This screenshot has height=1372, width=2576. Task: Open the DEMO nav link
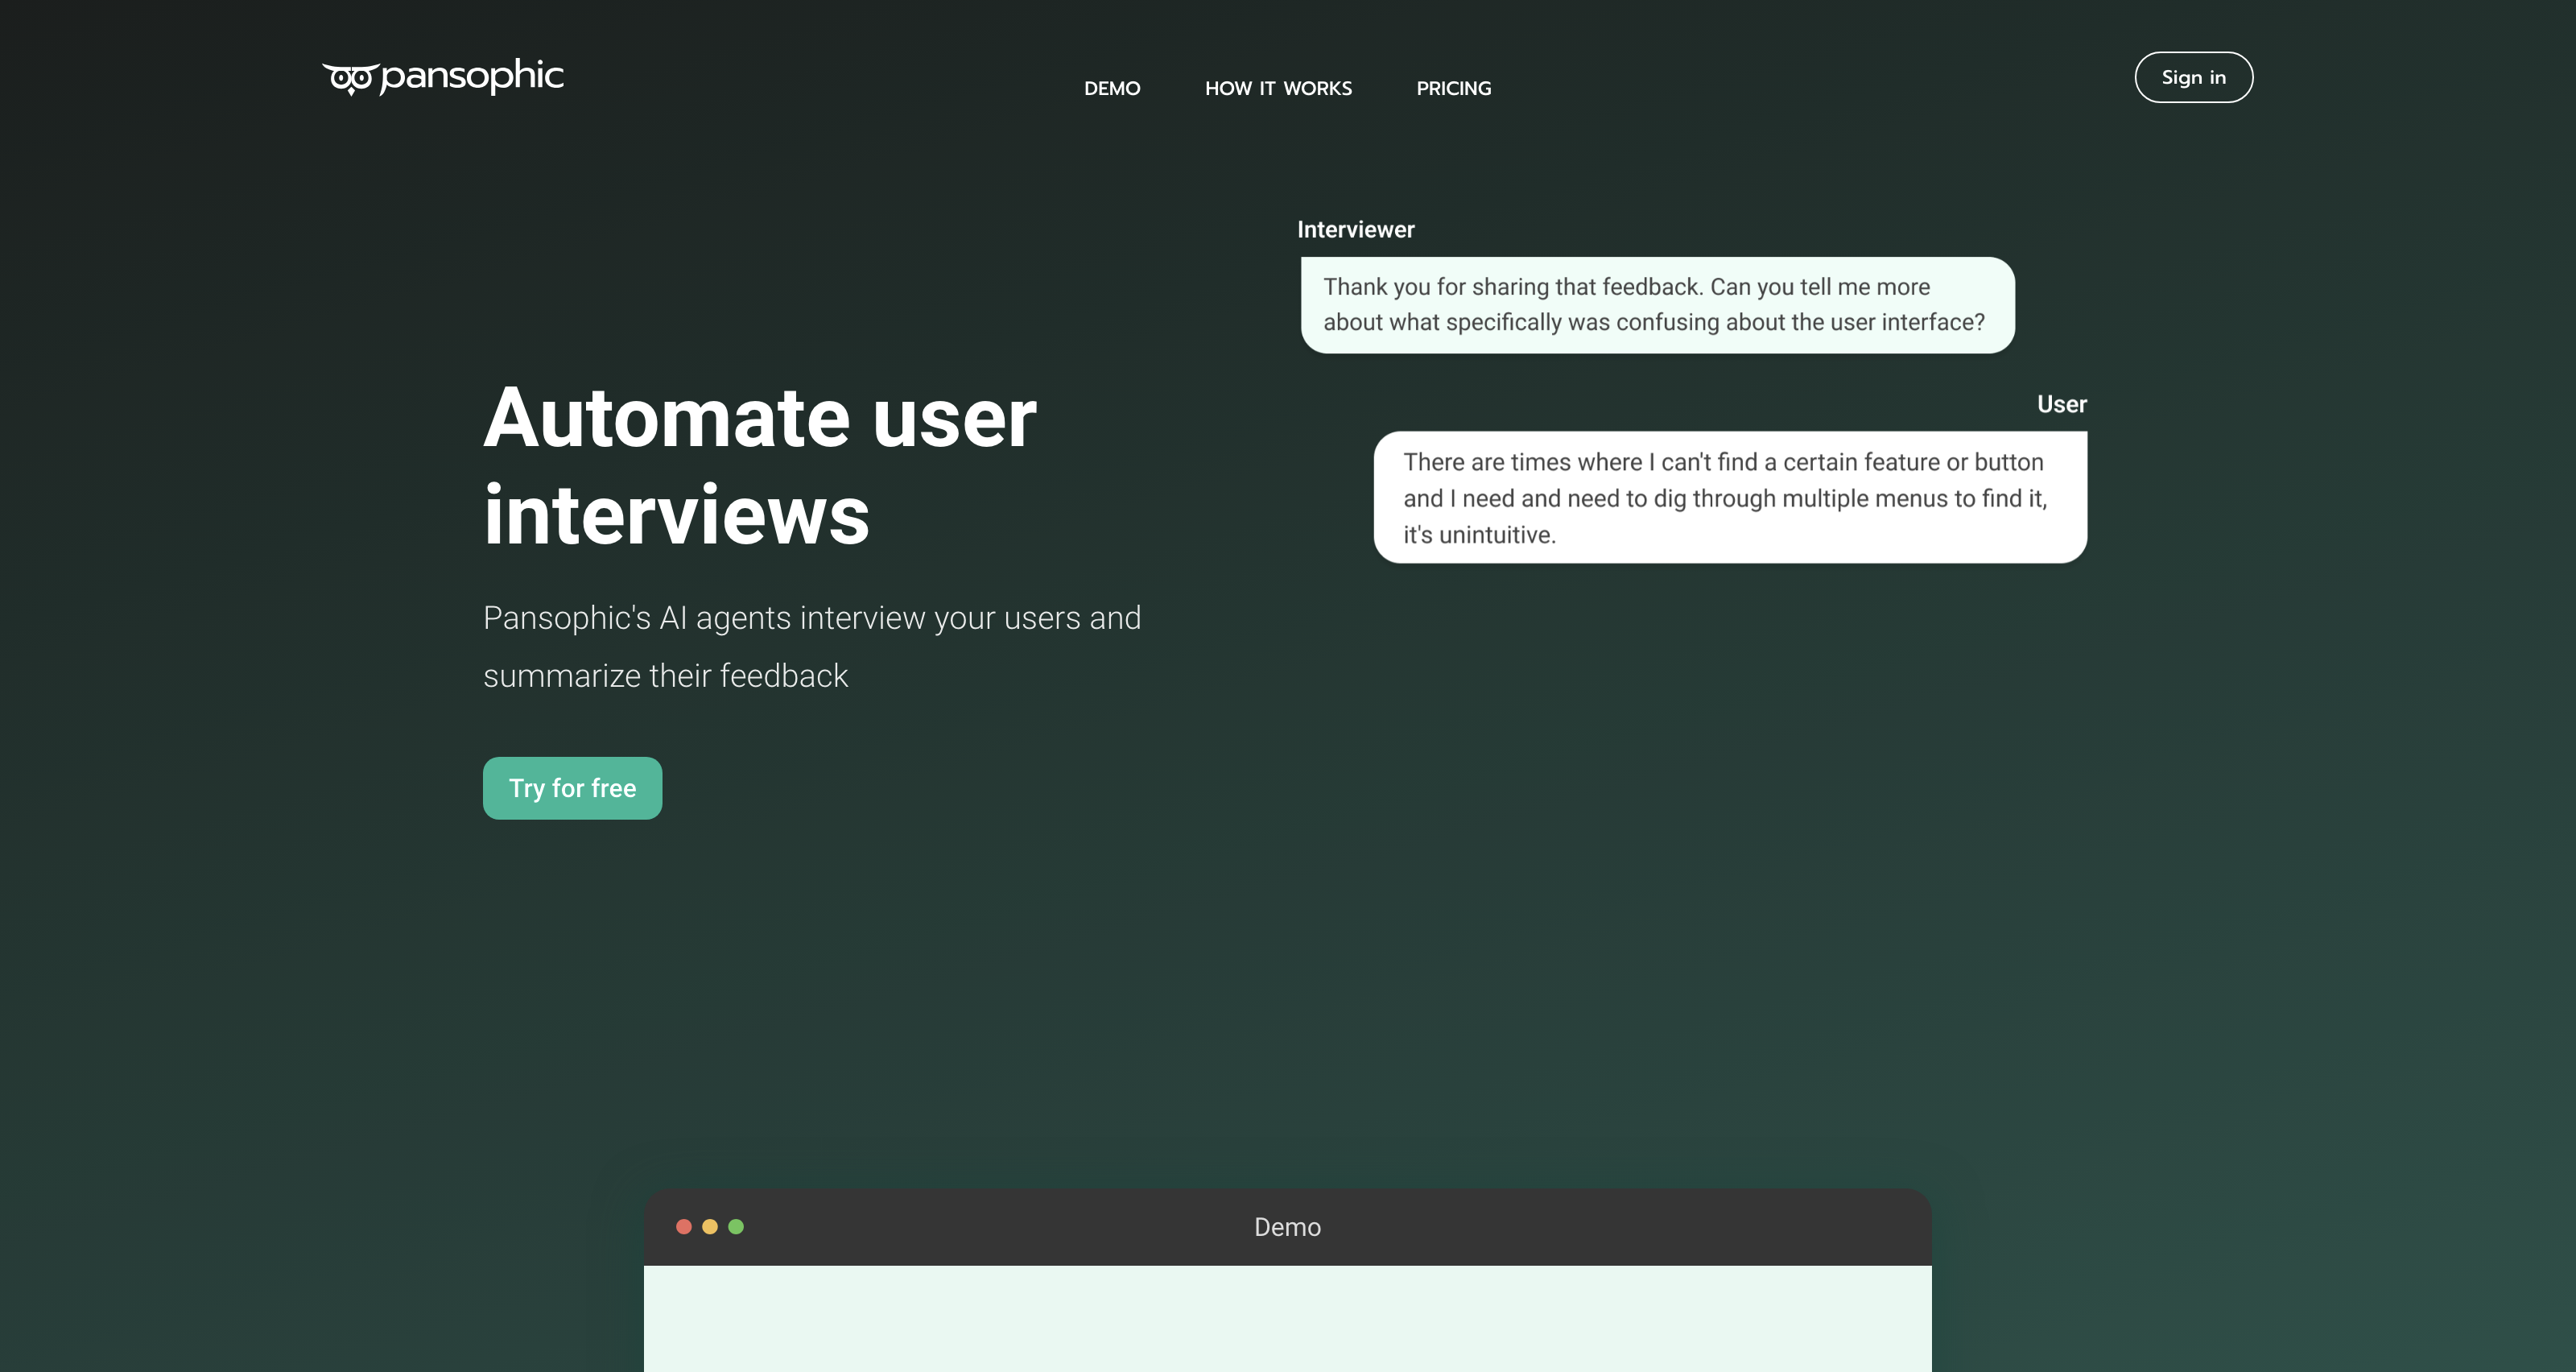pos(1112,88)
